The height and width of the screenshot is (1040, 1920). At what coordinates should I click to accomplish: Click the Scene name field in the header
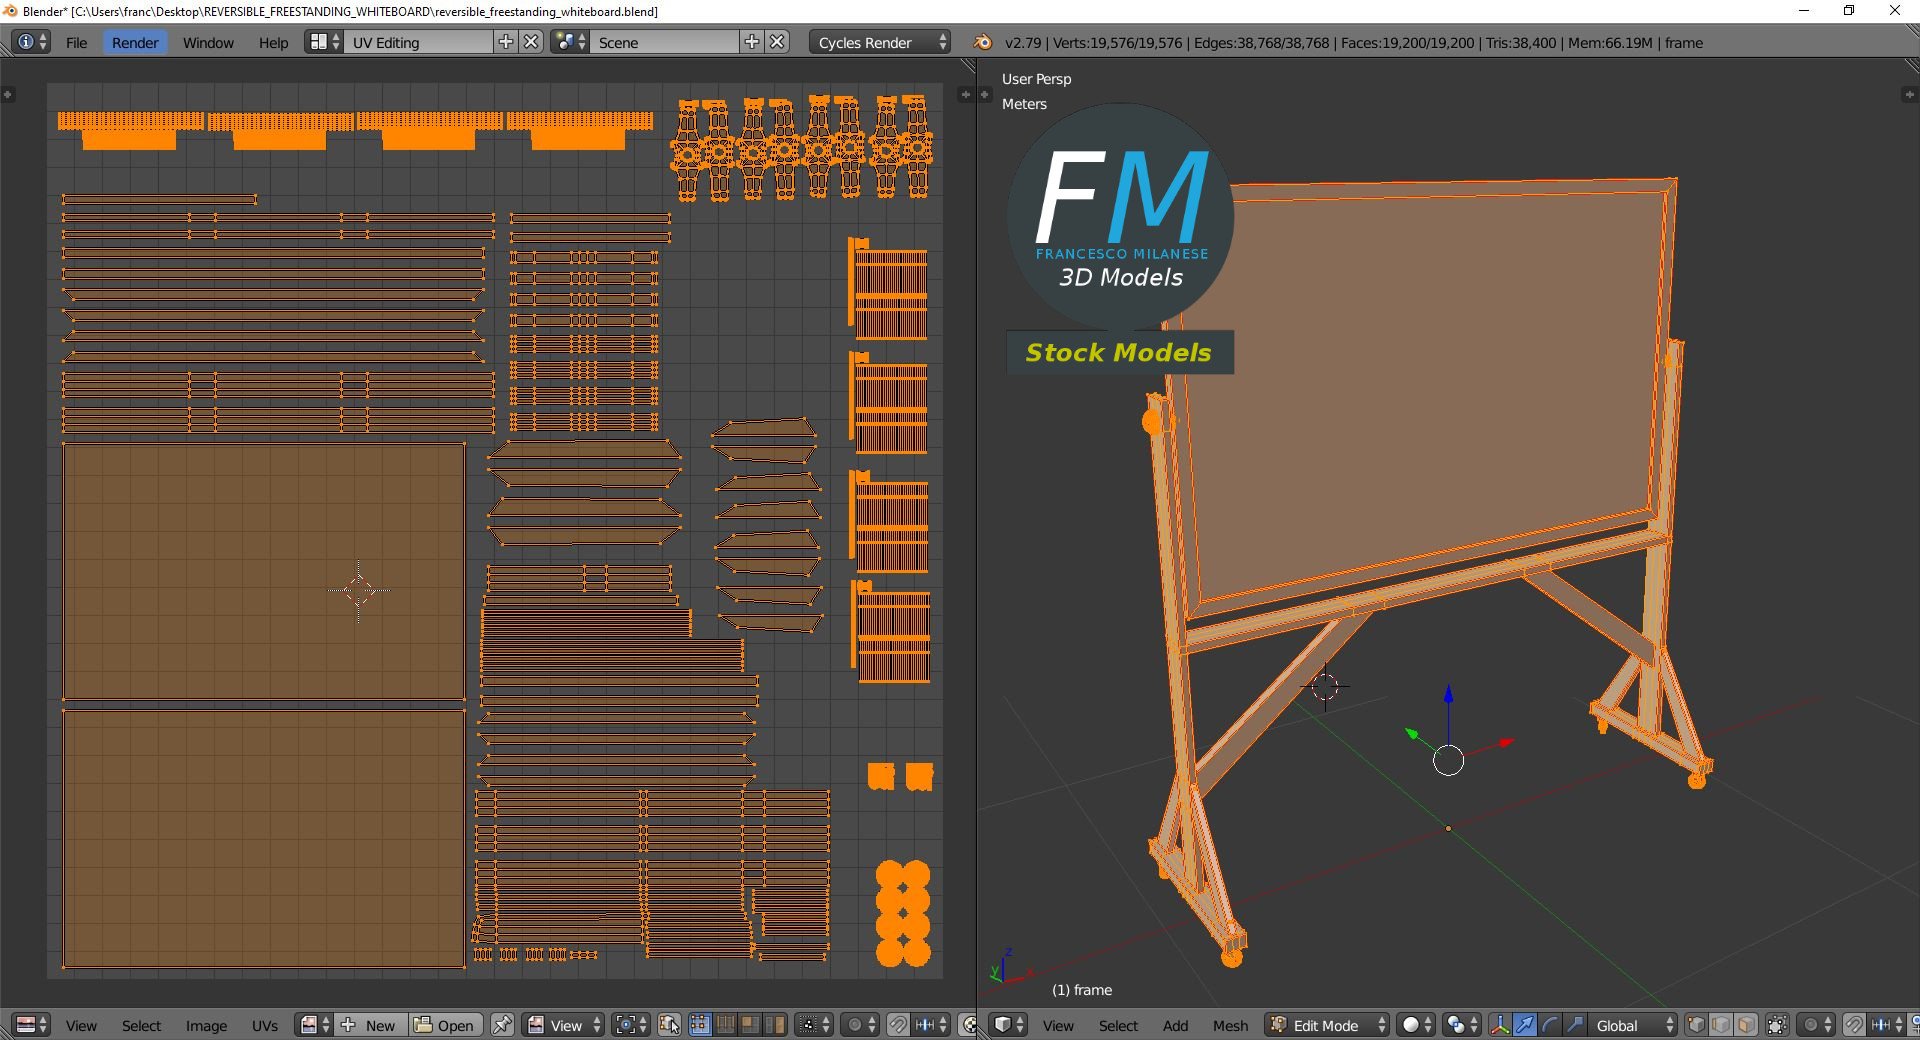(x=665, y=42)
